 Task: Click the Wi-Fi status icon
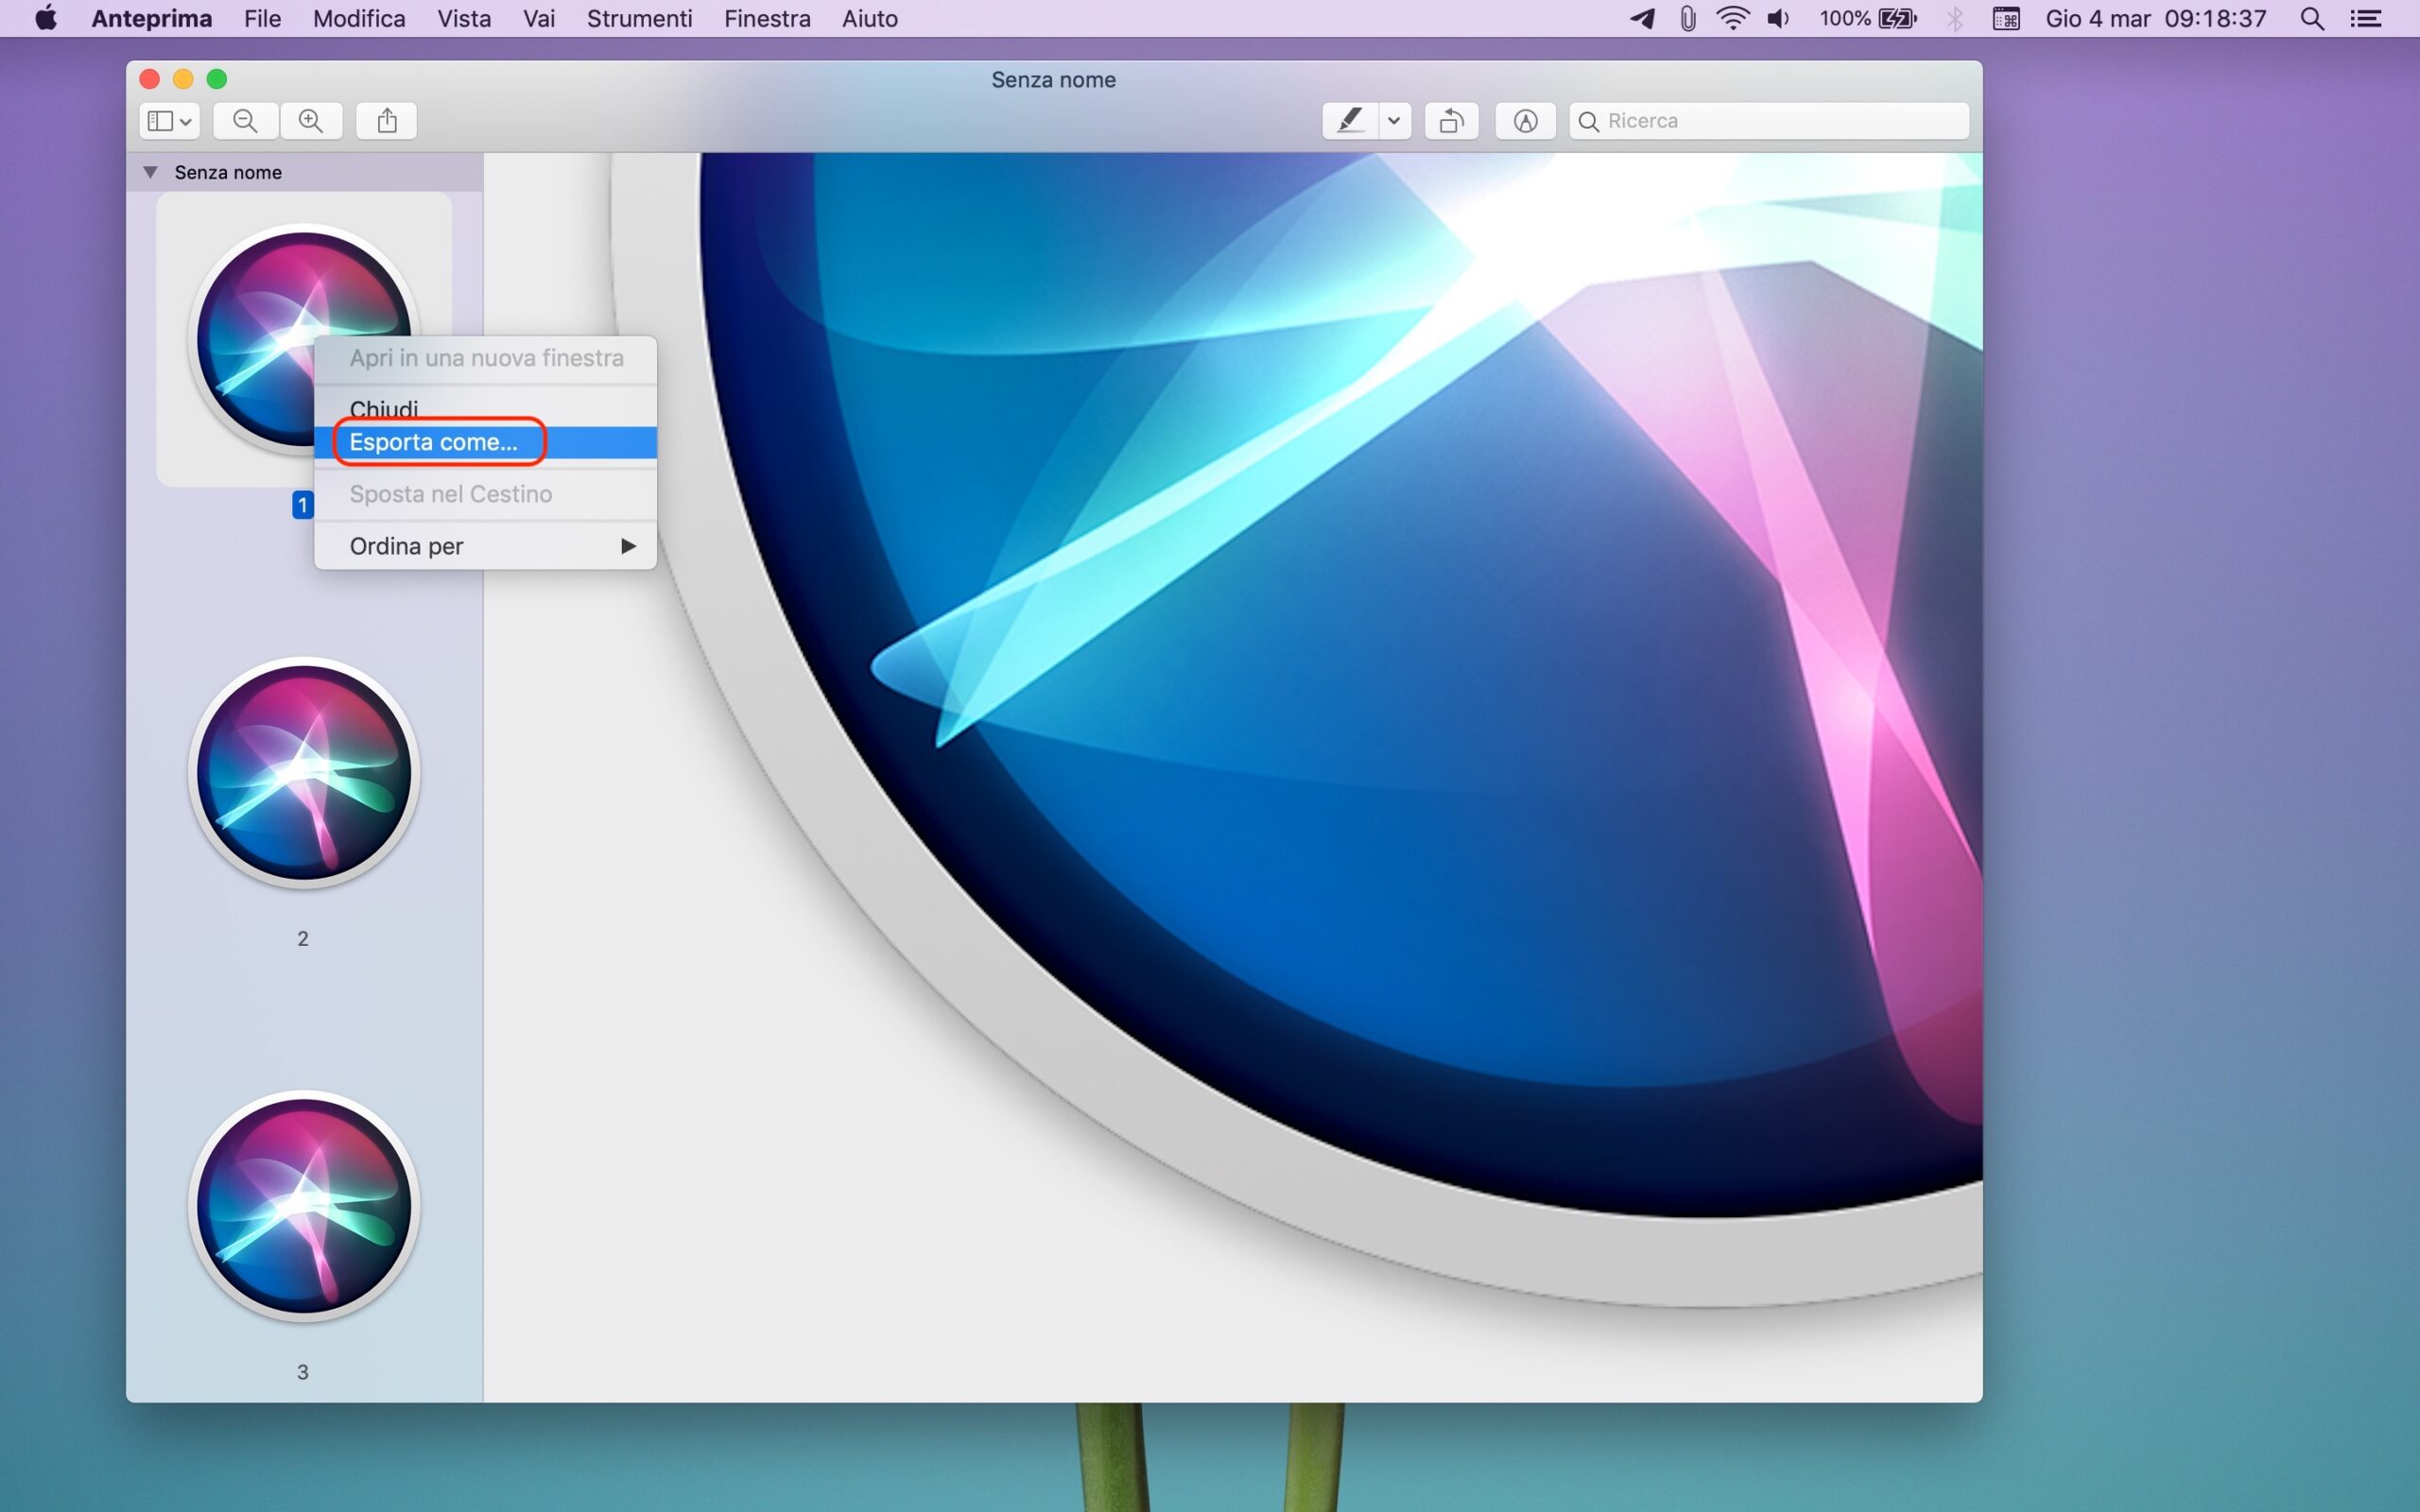[1732, 19]
